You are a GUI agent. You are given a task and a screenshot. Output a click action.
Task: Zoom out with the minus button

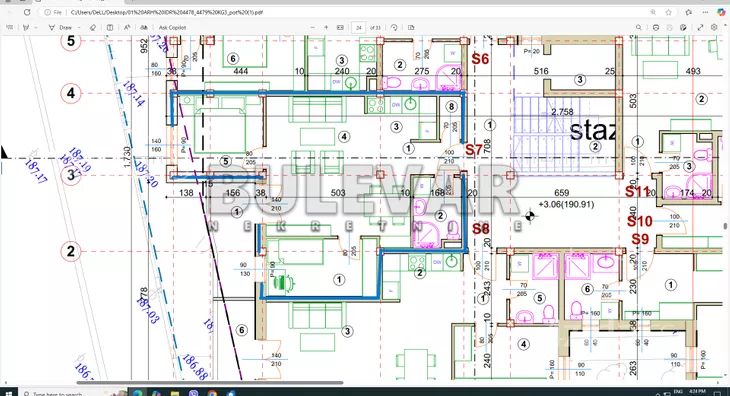click(x=312, y=27)
